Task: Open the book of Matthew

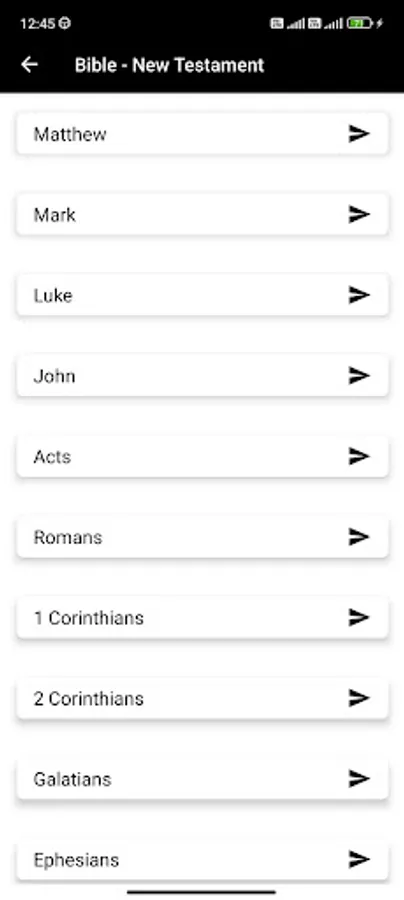Action: click(x=203, y=134)
